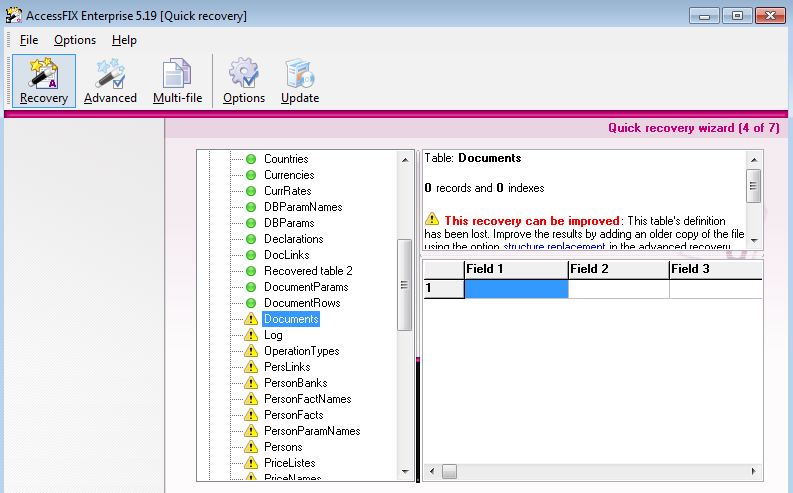This screenshot has width=793, height=493.
Task: Select the DocLinks table
Action: 287,255
